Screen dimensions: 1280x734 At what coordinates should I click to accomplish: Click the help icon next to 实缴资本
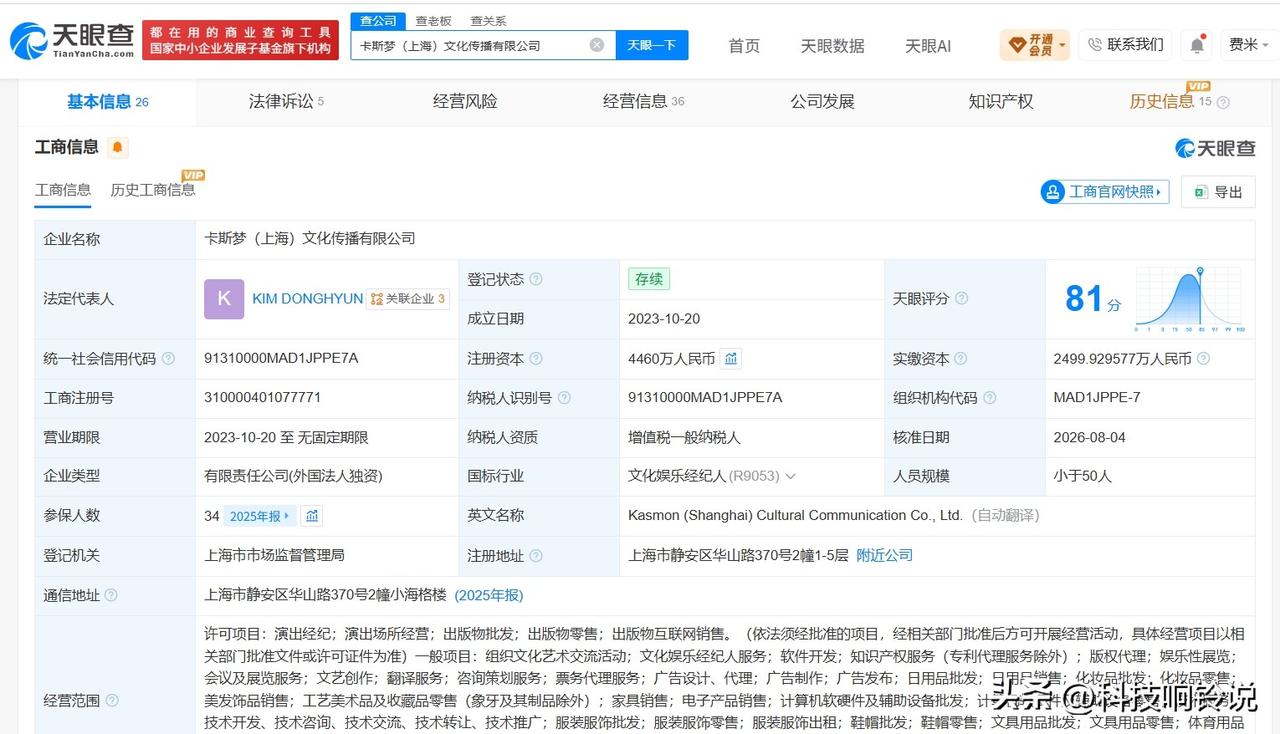tap(961, 358)
